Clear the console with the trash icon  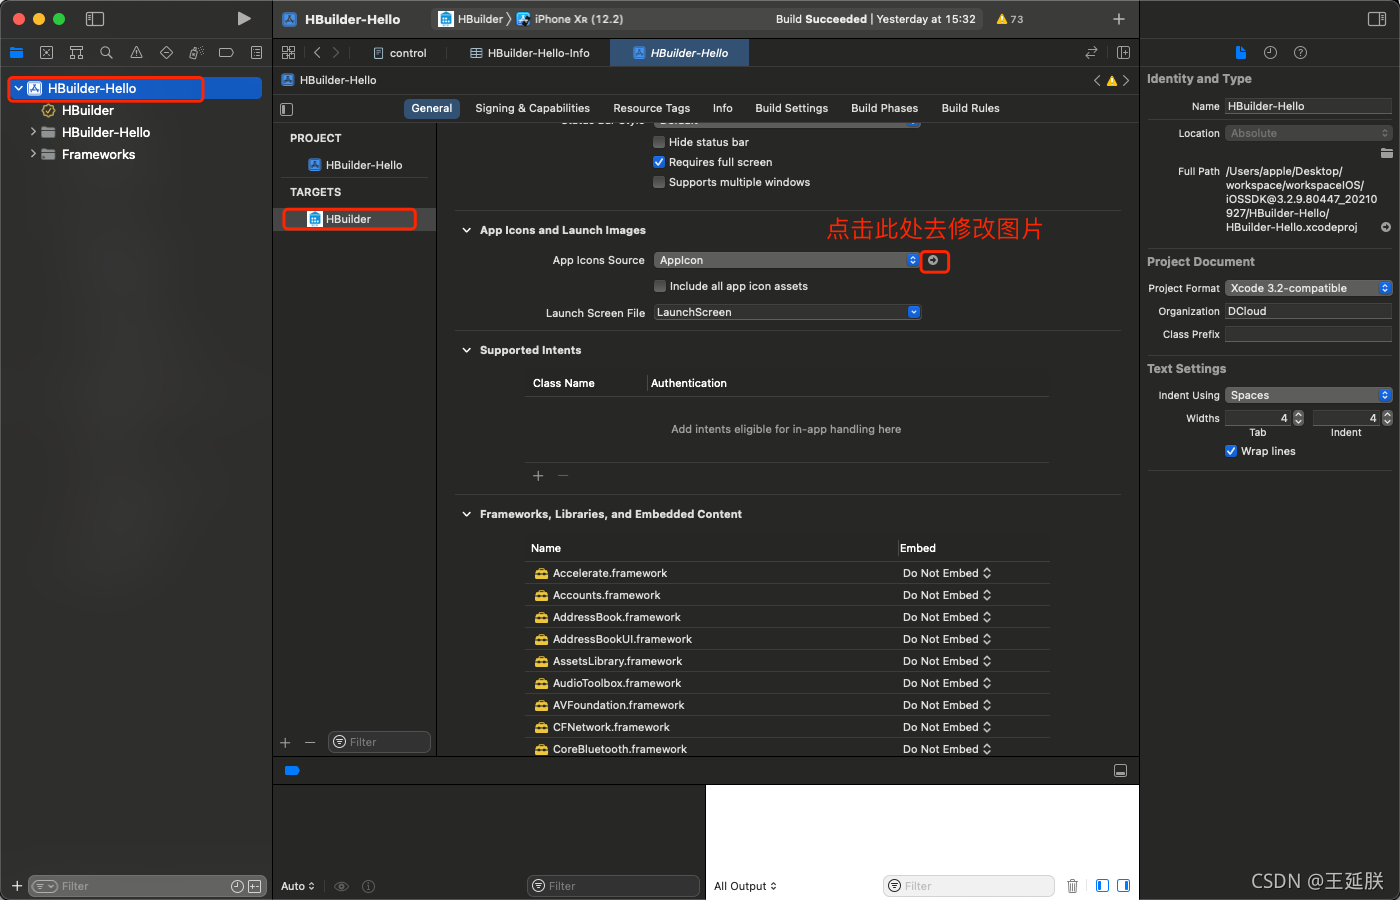point(1072,886)
